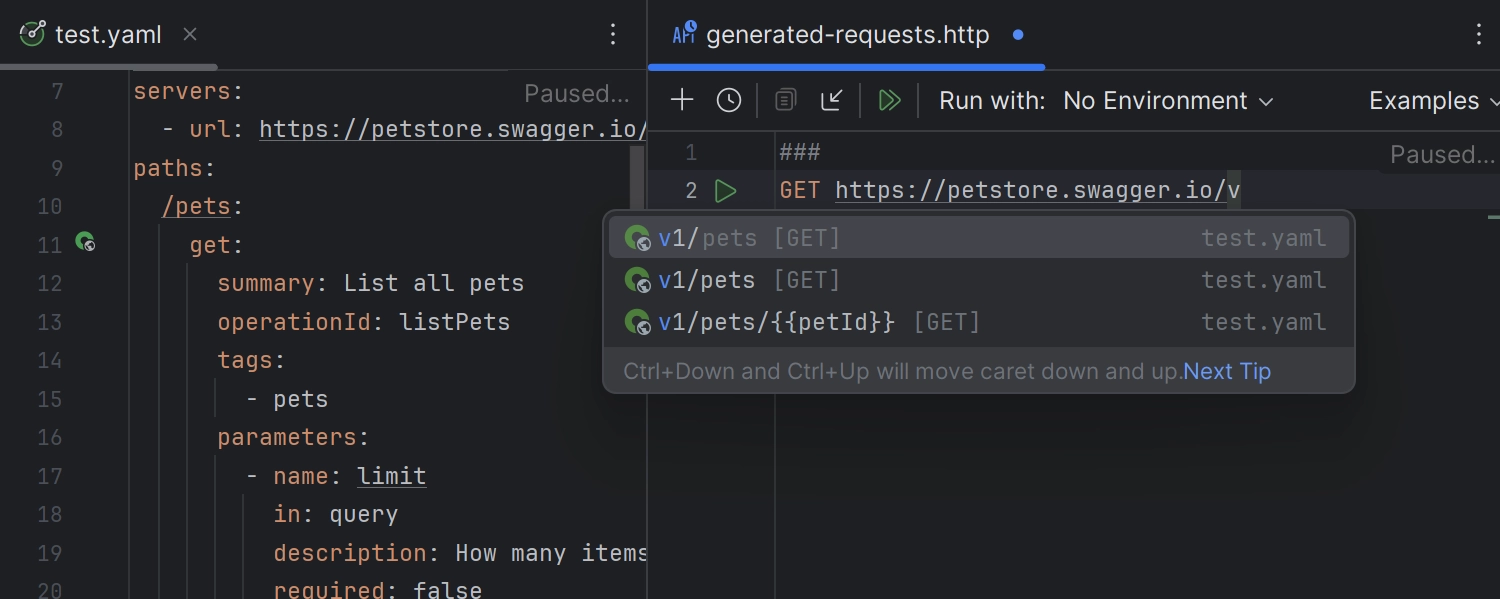Screen dimensions: 1500x599
Task: Click the GET method keyword
Action: click(800, 190)
